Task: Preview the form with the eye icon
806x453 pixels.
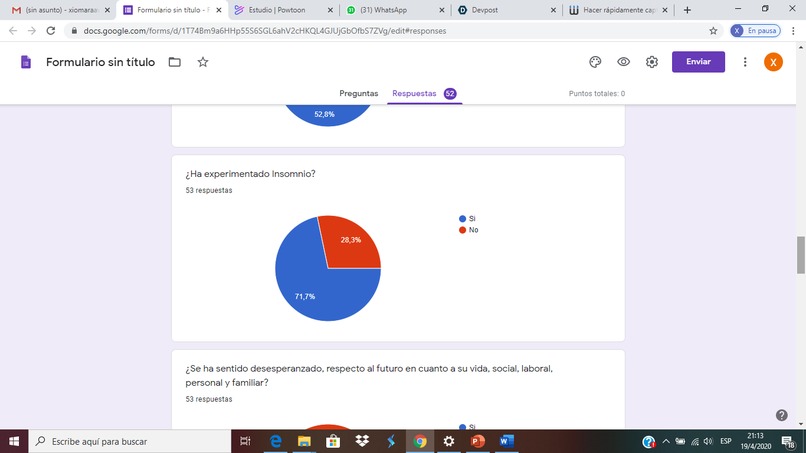Action: click(624, 62)
